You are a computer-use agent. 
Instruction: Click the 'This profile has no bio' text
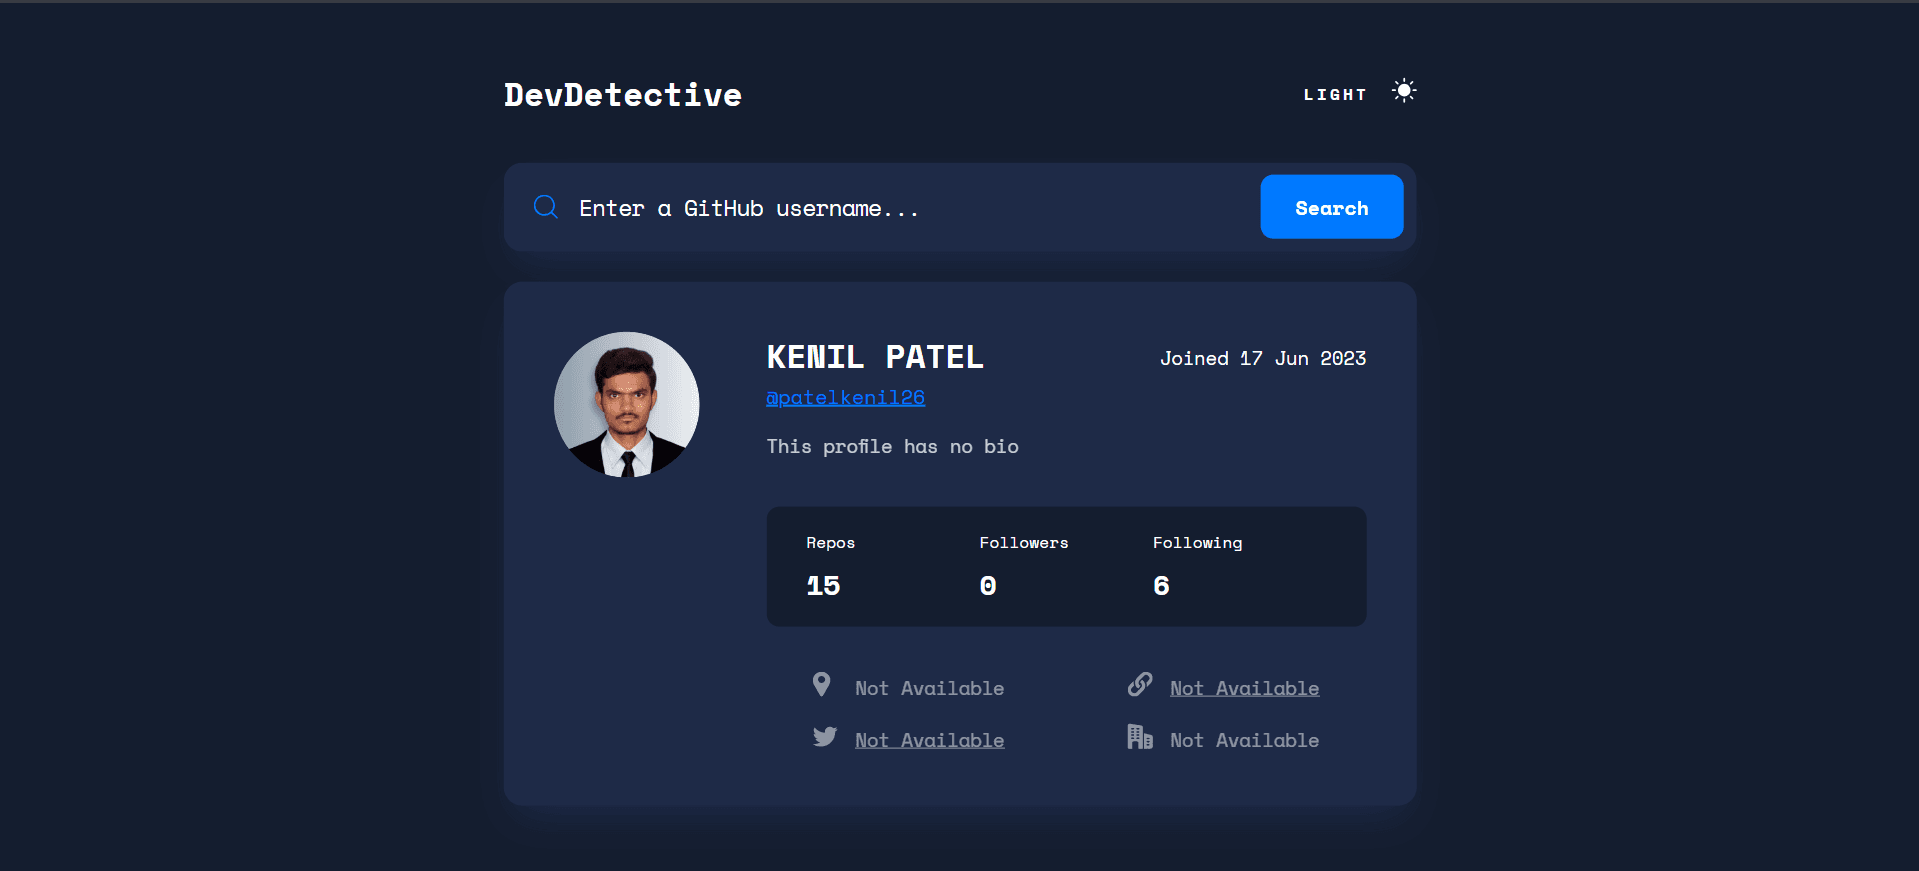pos(892,446)
